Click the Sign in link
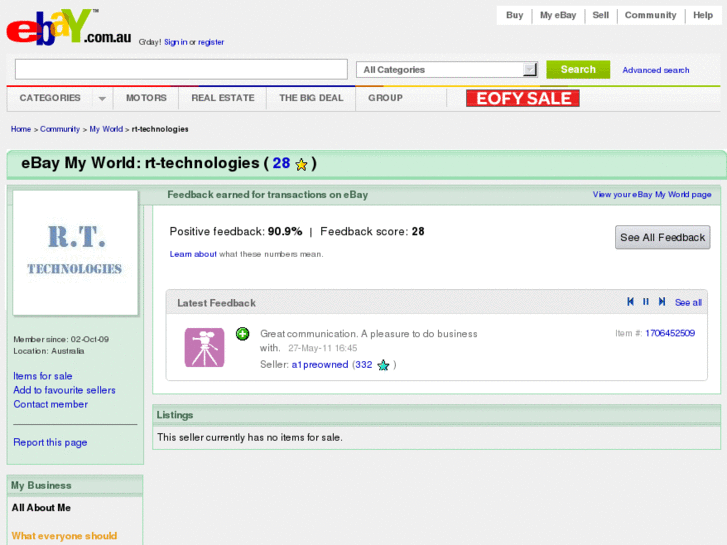Screen dimensions: 727x545 pos(176,42)
